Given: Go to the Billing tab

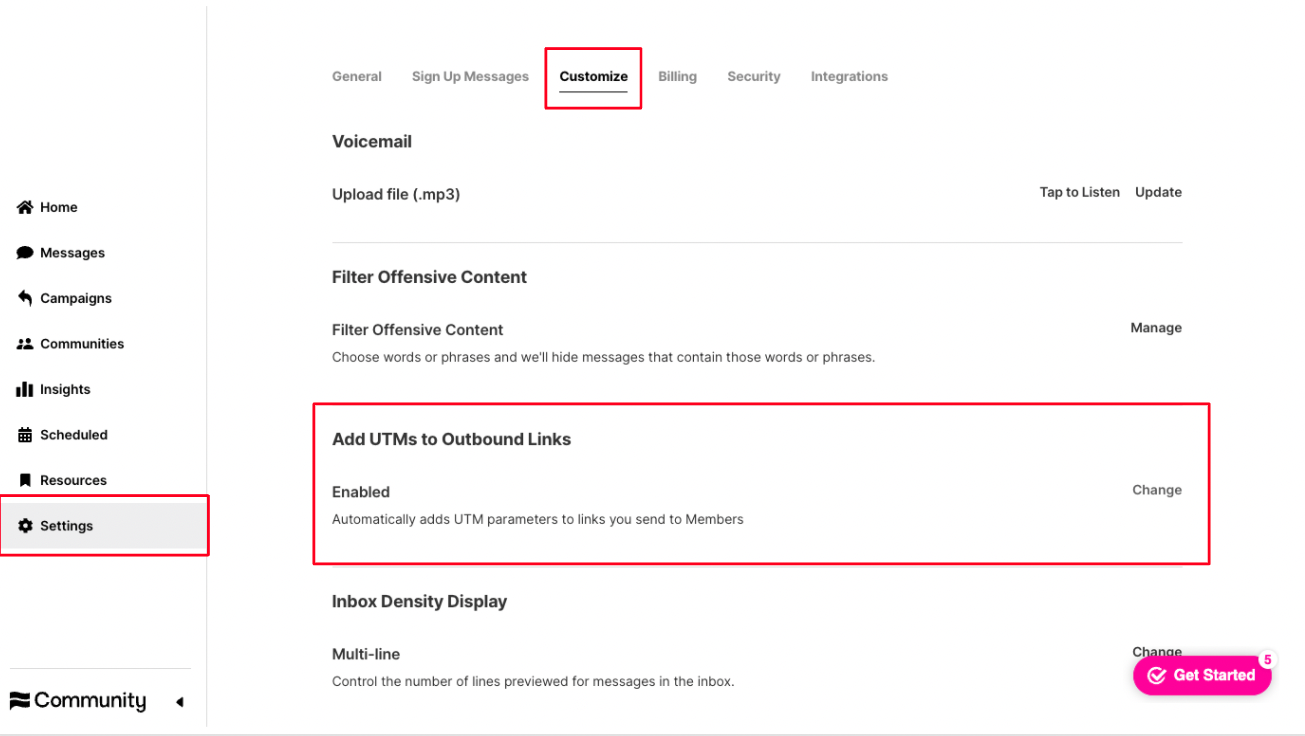Looking at the screenshot, I should click(677, 76).
